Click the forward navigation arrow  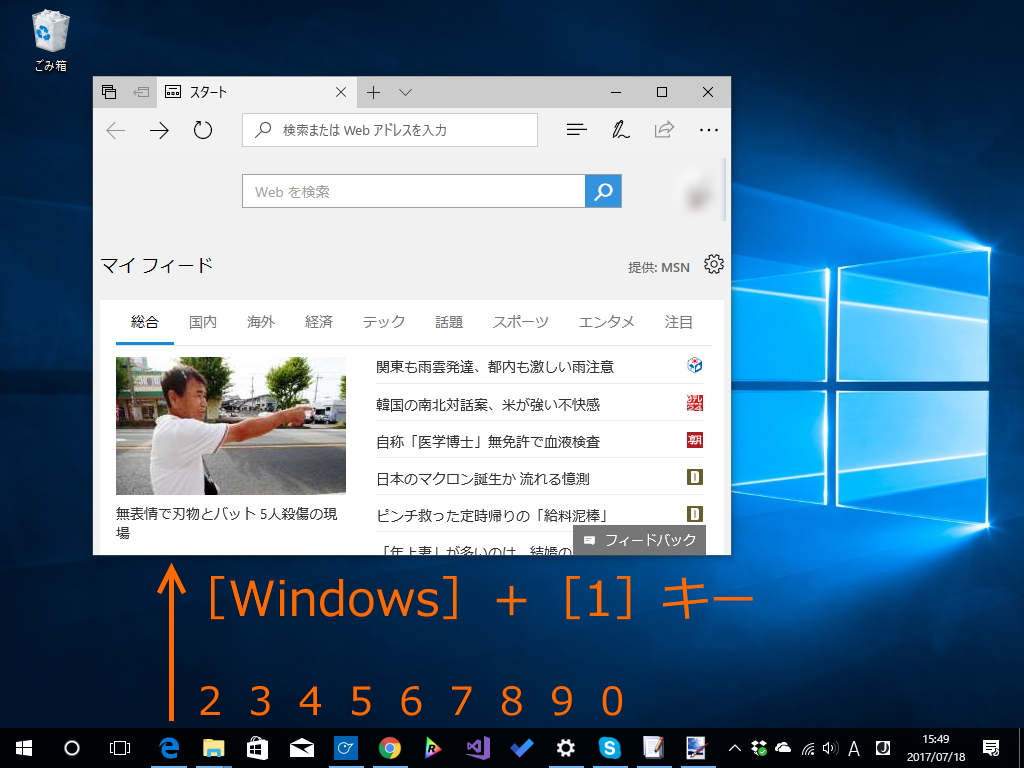point(159,130)
